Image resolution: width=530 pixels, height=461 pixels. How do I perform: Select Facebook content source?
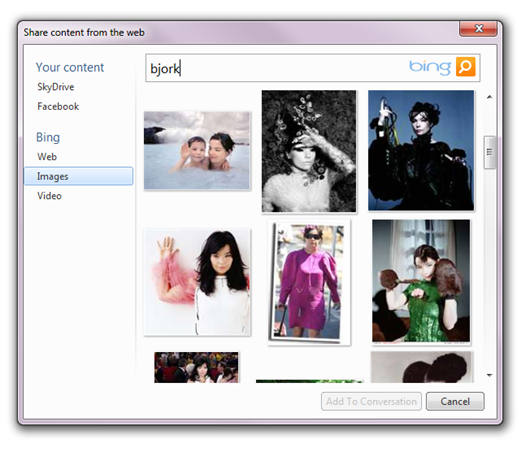58,106
